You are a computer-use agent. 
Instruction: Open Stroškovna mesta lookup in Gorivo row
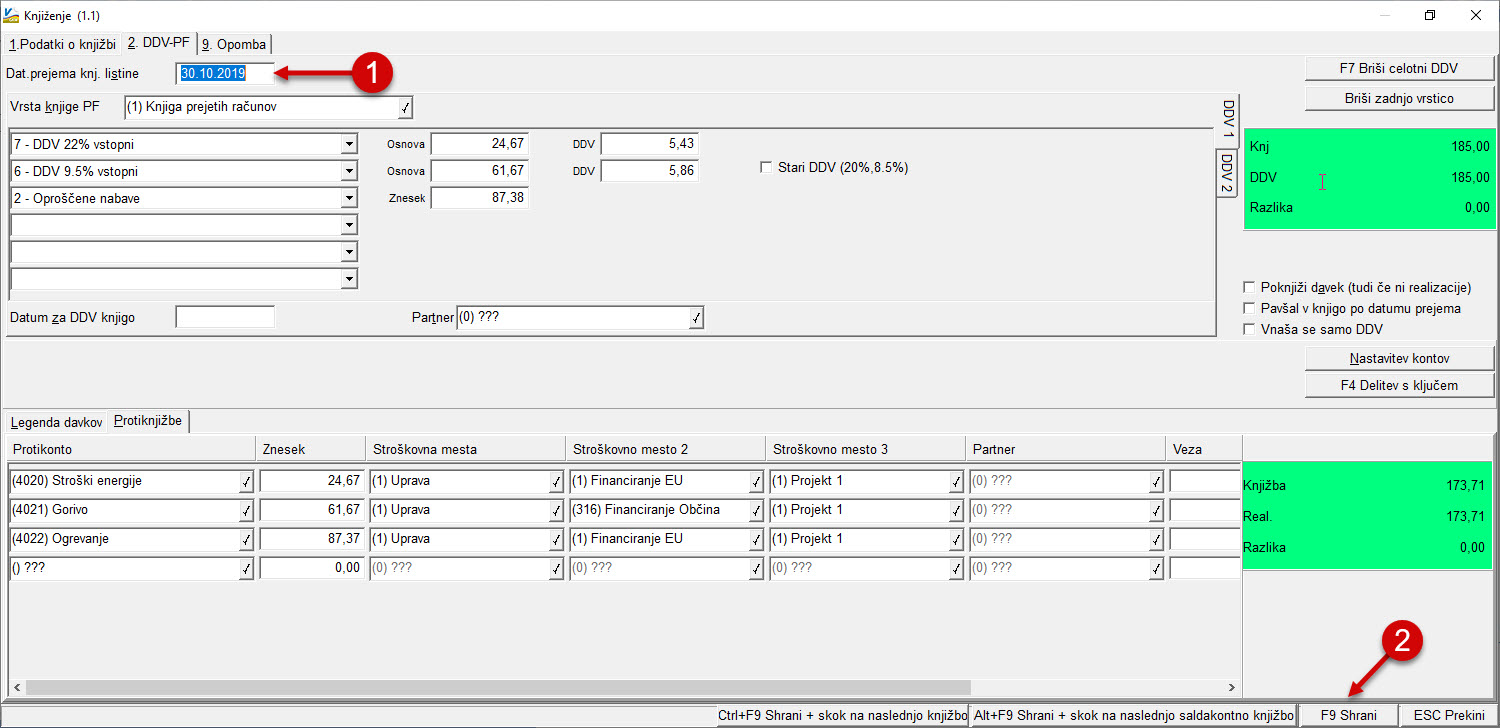pos(556,511)
